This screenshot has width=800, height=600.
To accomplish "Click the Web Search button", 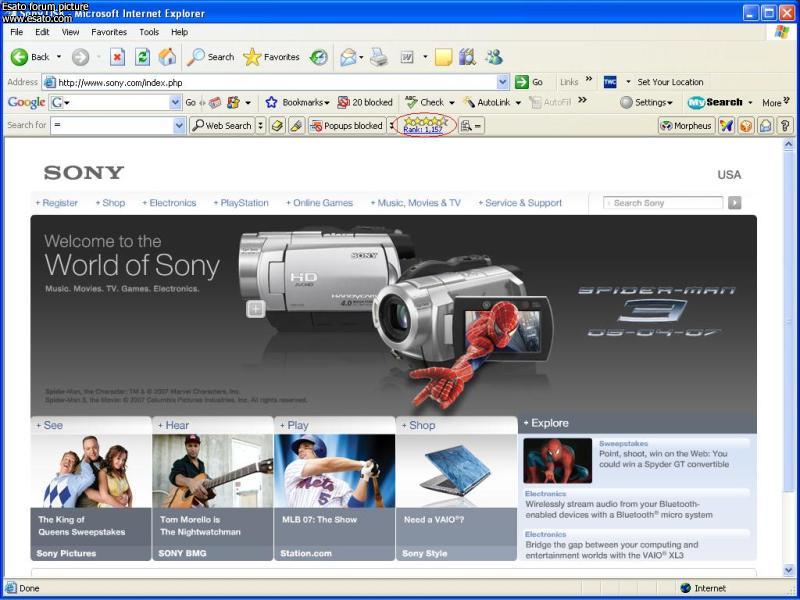I will (x=221, y=126).
